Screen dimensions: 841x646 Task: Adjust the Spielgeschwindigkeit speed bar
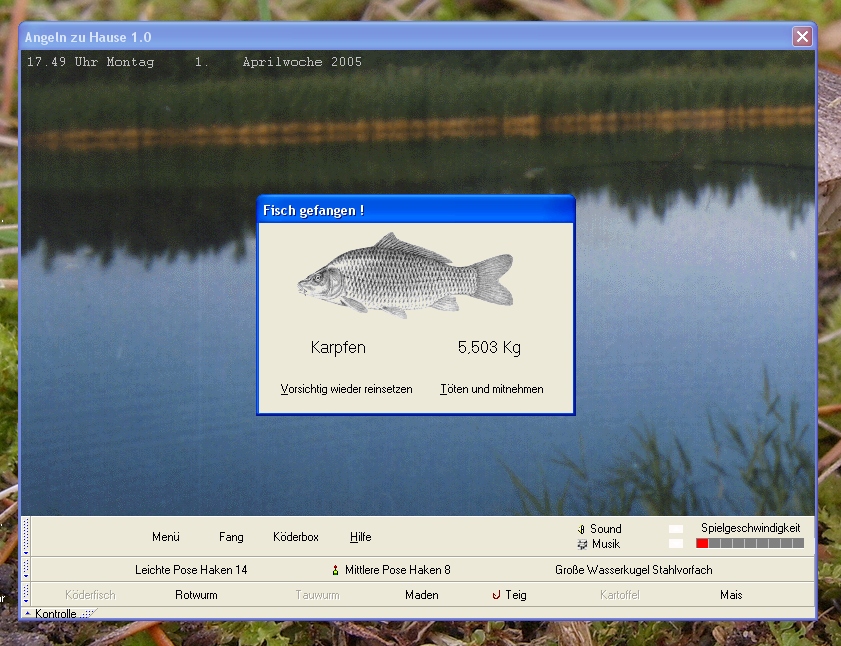coord(750,543)
